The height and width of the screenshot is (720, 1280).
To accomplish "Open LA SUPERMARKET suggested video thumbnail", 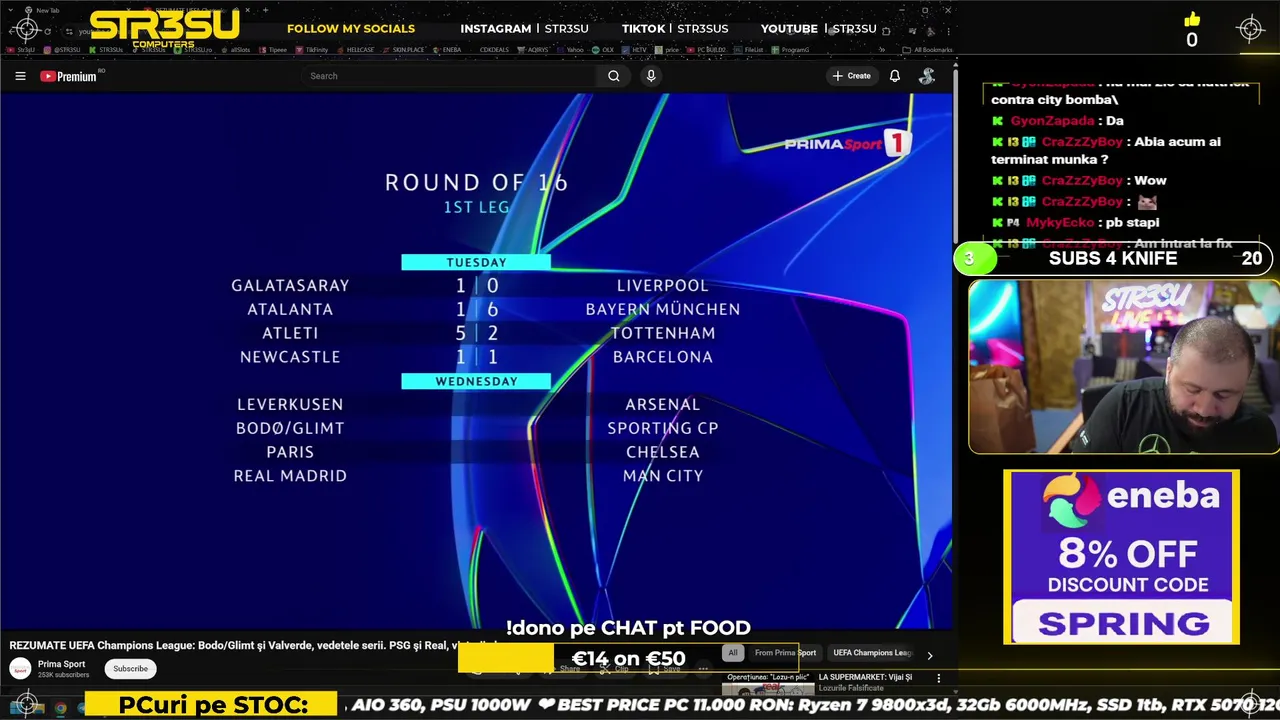I will pos(768,684).
